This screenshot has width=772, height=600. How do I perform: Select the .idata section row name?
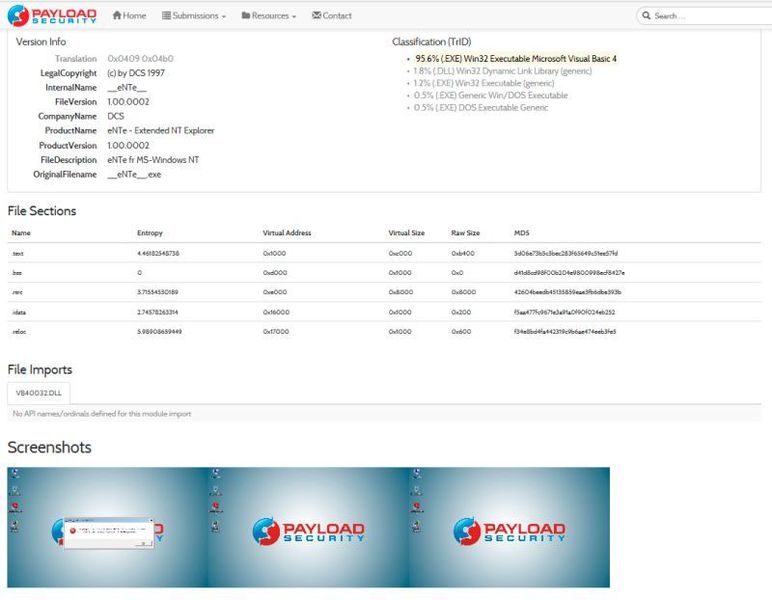(19, 312)
